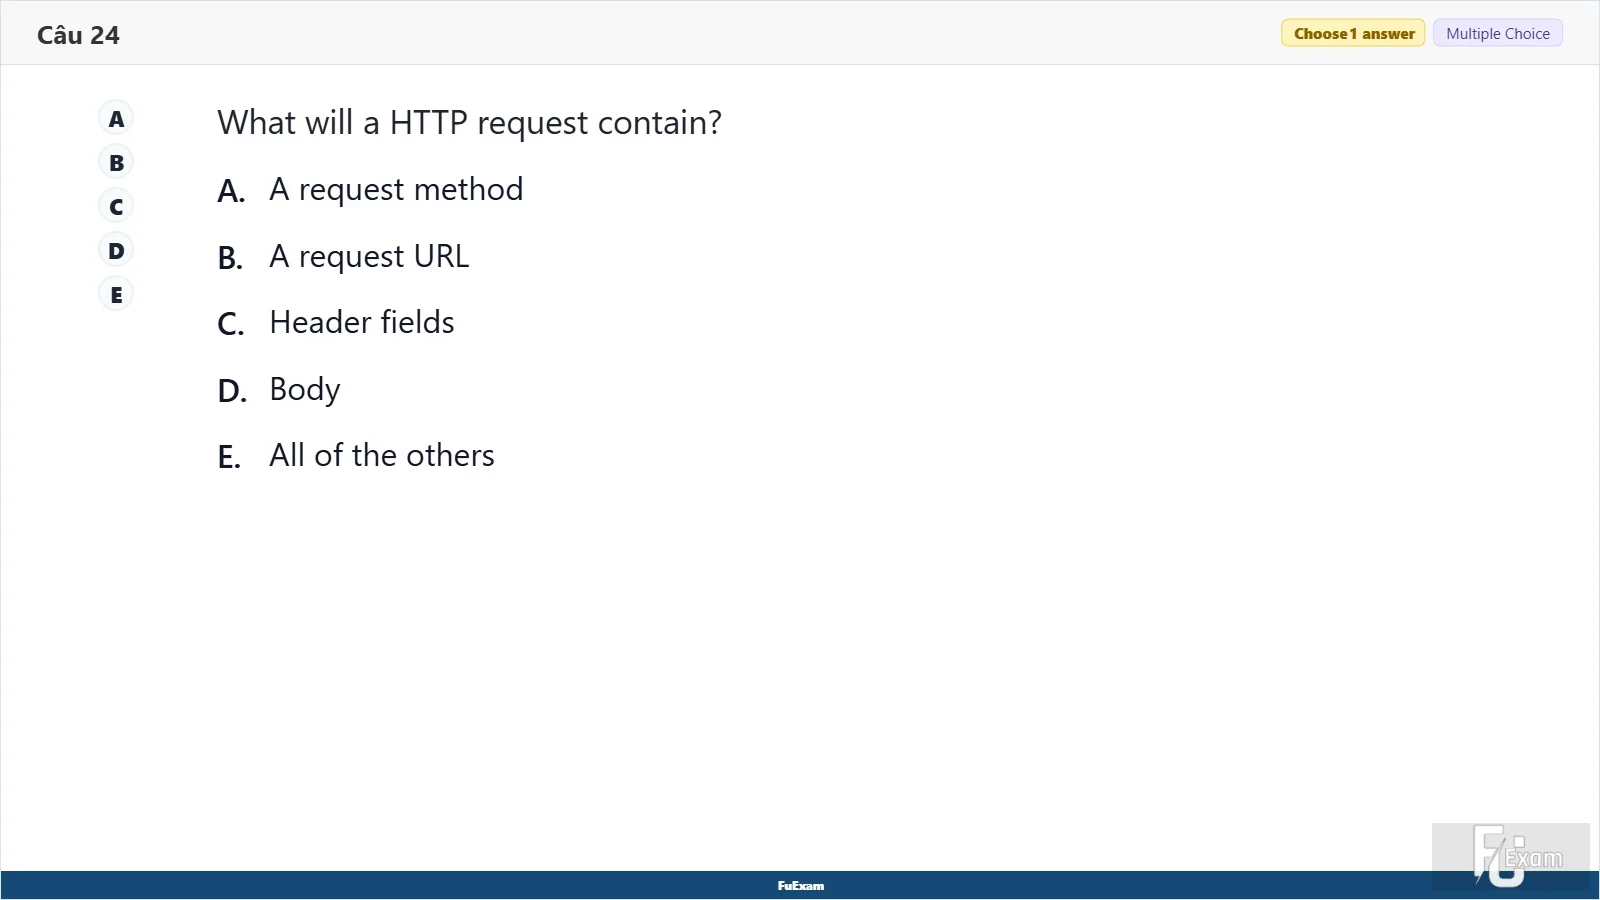
Task: Click the bold letter 'E.' option label
Action: pyautogui.click(x=229, y=457)
